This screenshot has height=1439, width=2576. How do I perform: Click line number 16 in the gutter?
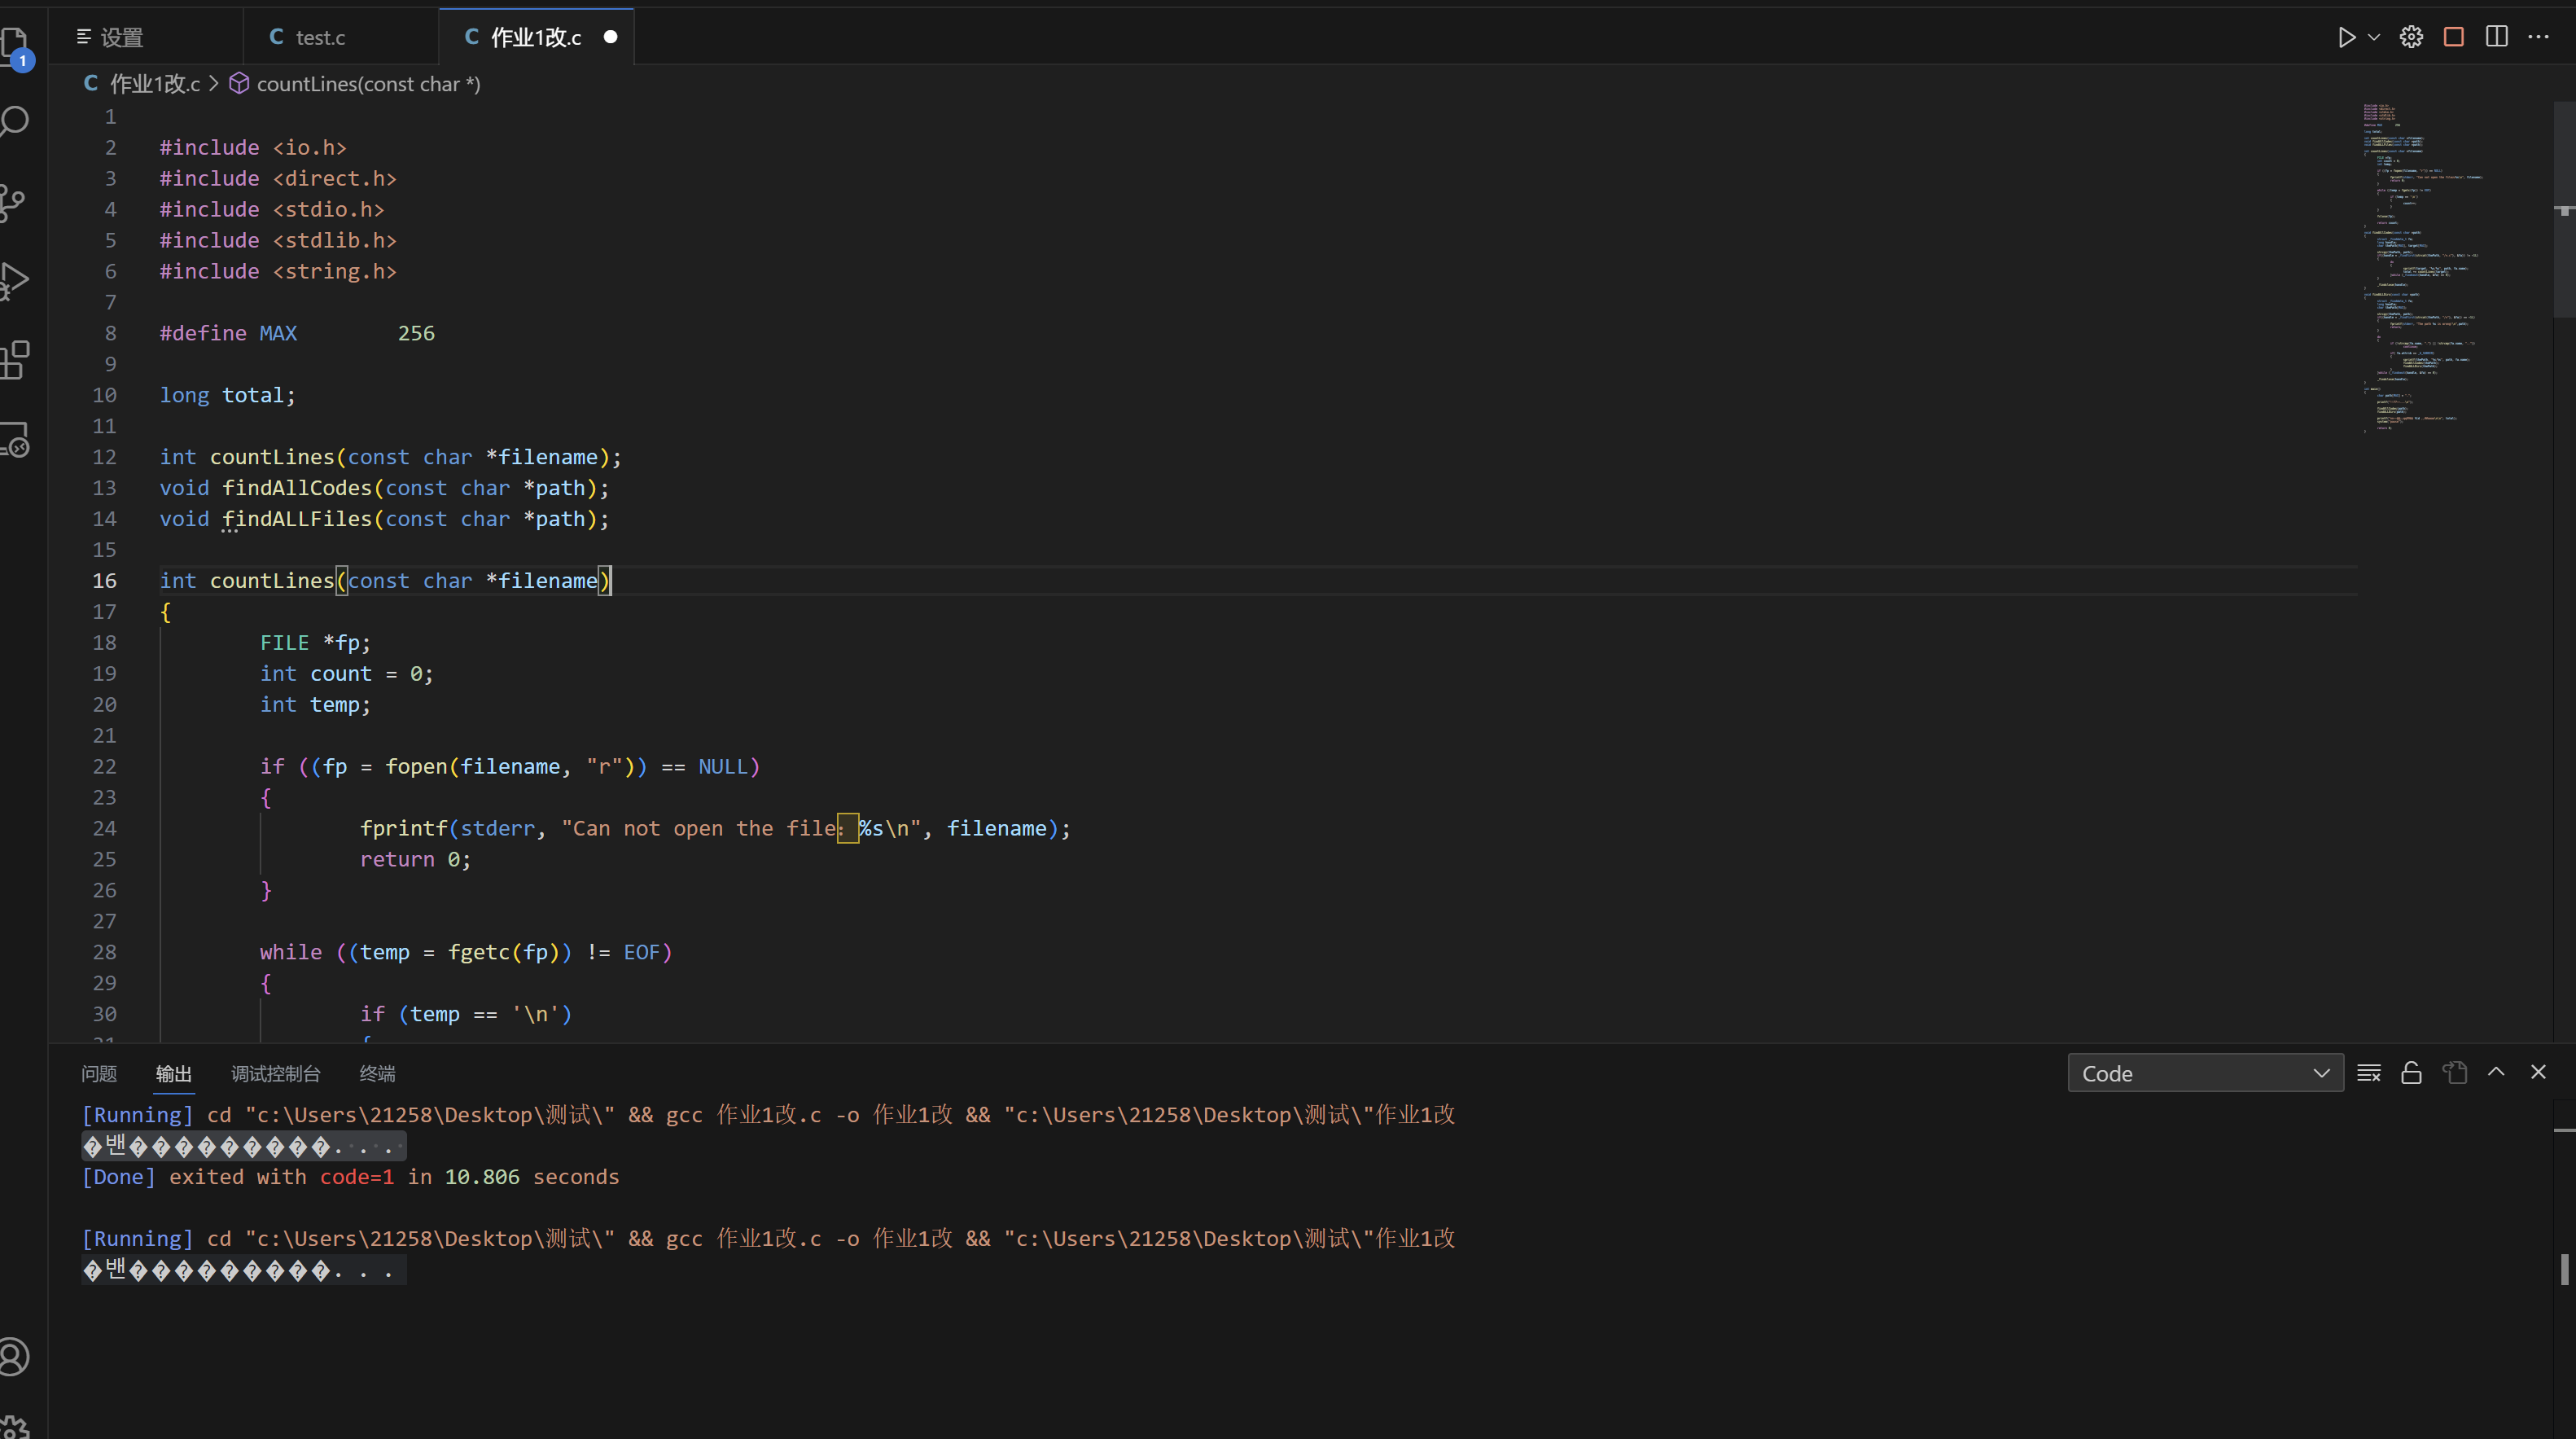[x=105, y=581]
